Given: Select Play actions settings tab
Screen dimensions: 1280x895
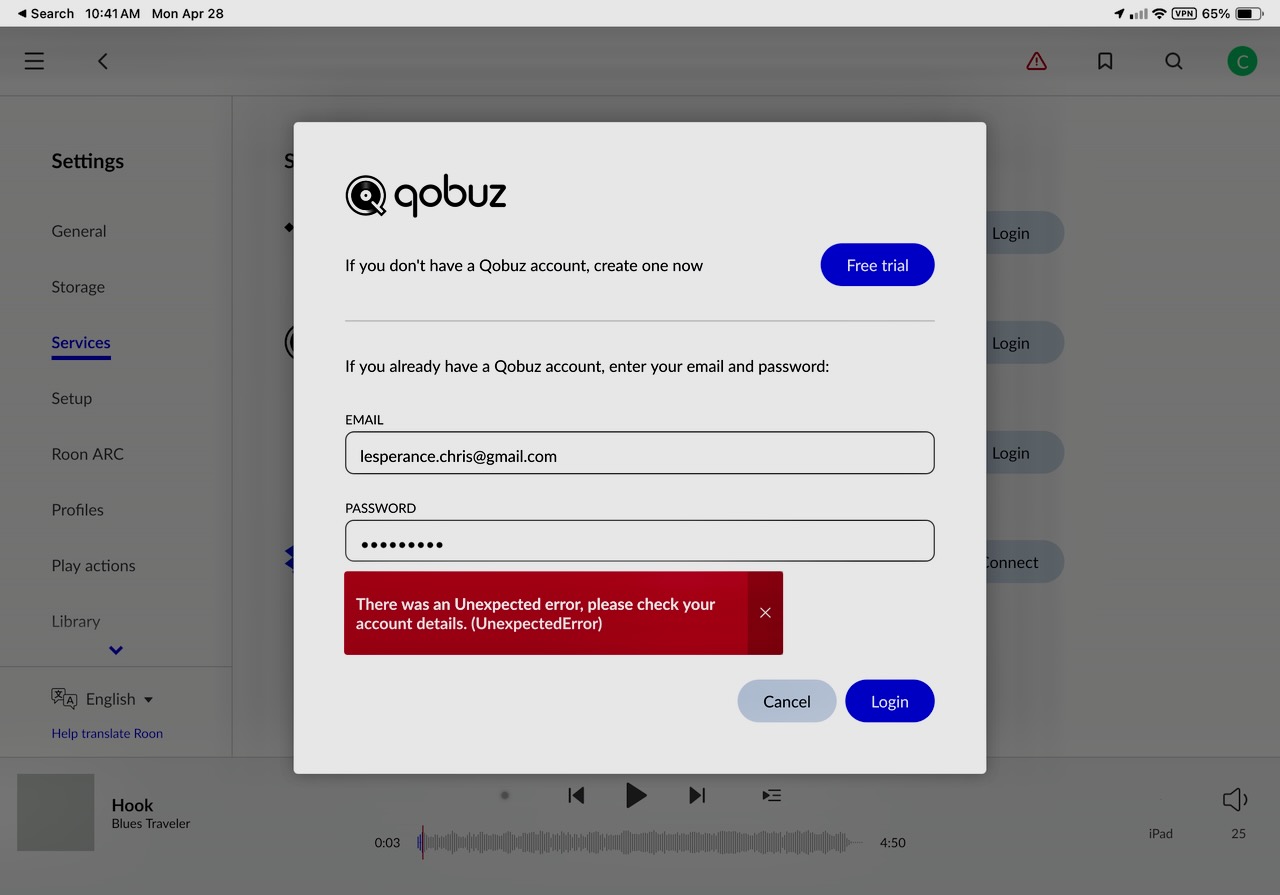Looking at the screenshot, I should [93, 565].
